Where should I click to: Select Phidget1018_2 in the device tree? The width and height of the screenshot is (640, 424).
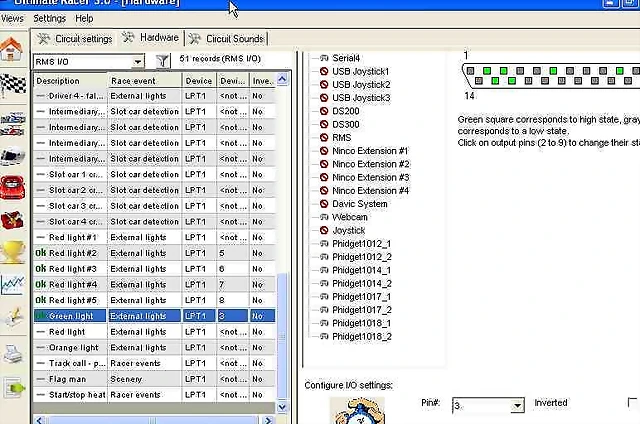362,337
